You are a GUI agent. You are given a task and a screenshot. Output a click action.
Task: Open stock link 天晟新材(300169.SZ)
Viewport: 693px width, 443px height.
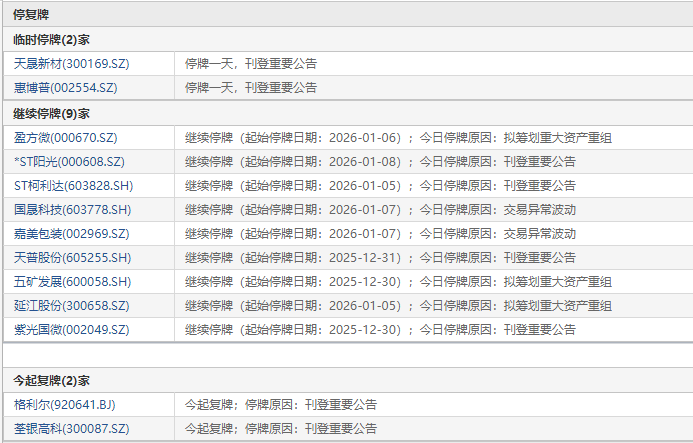[72, 64]
